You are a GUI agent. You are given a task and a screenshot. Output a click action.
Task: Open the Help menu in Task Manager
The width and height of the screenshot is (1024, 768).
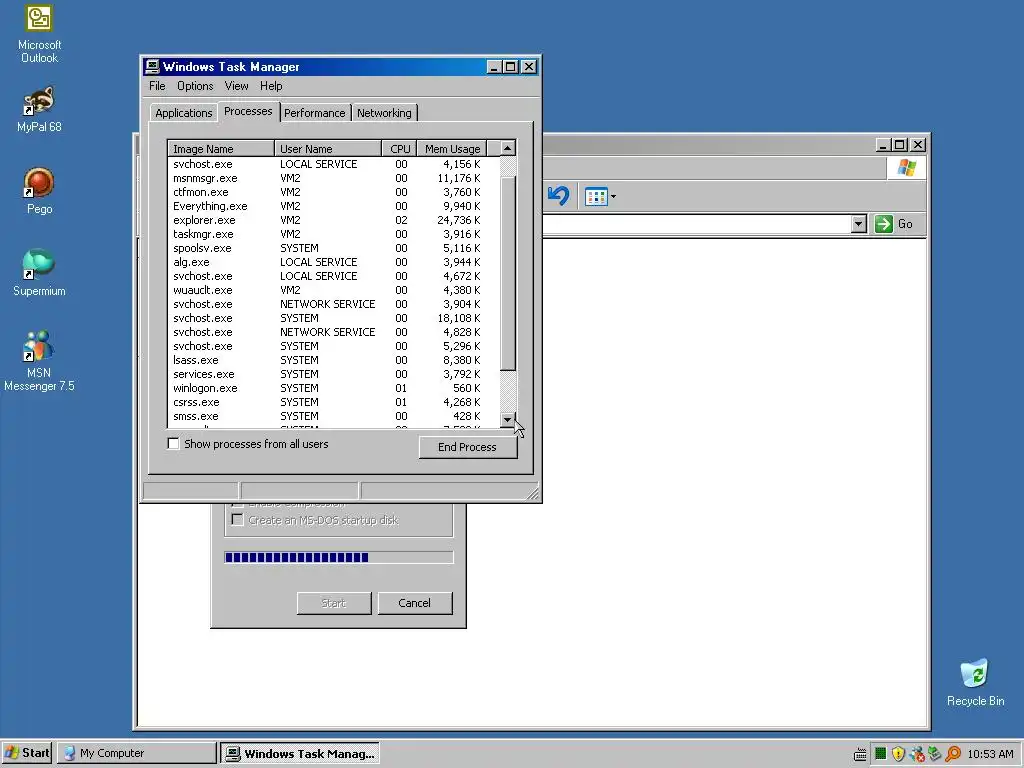coord(271,86)
